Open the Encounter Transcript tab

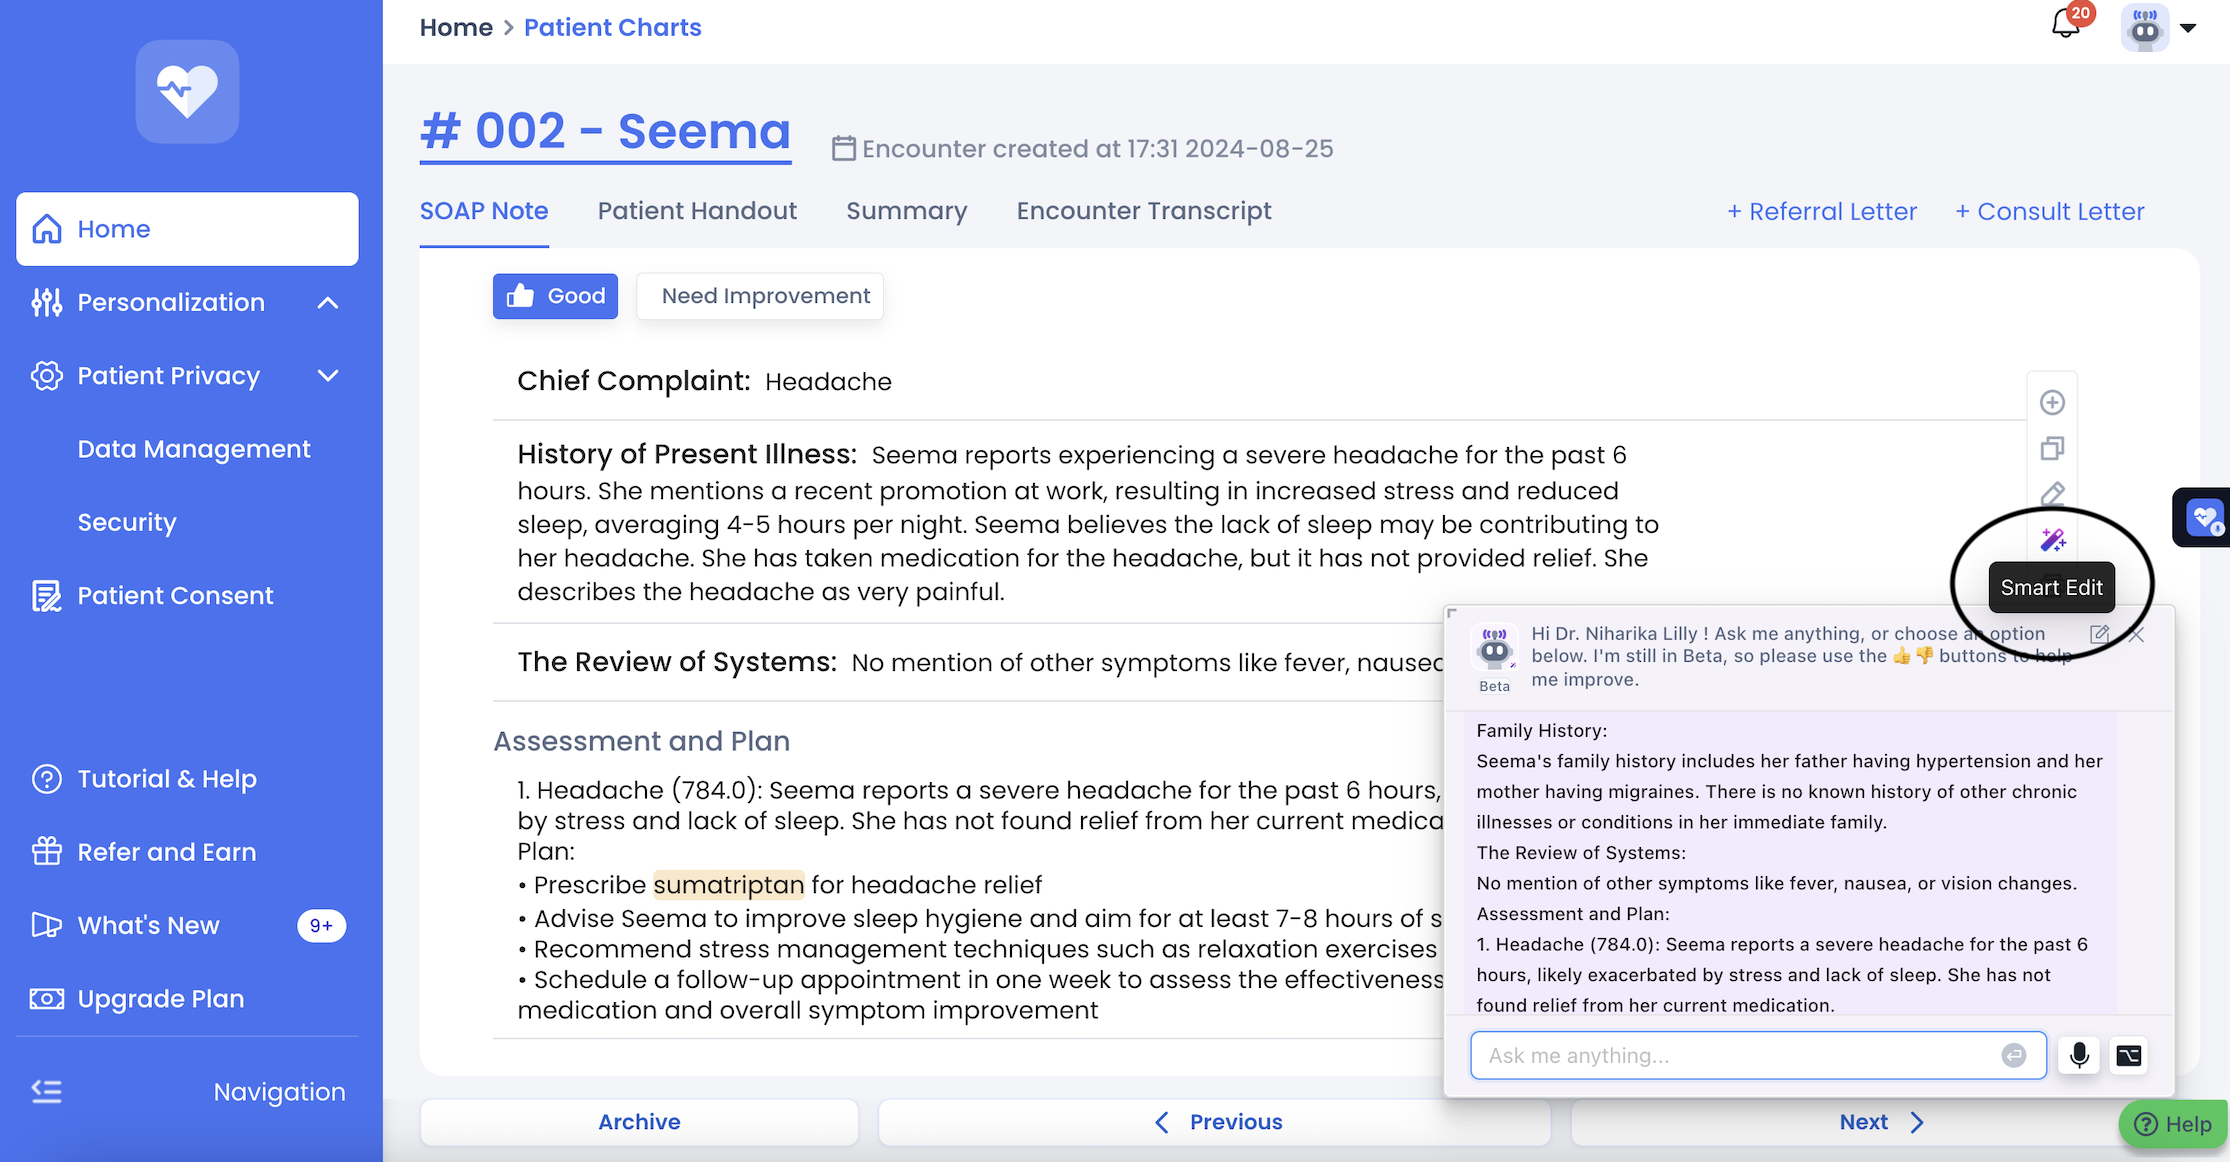[1143, 211]
